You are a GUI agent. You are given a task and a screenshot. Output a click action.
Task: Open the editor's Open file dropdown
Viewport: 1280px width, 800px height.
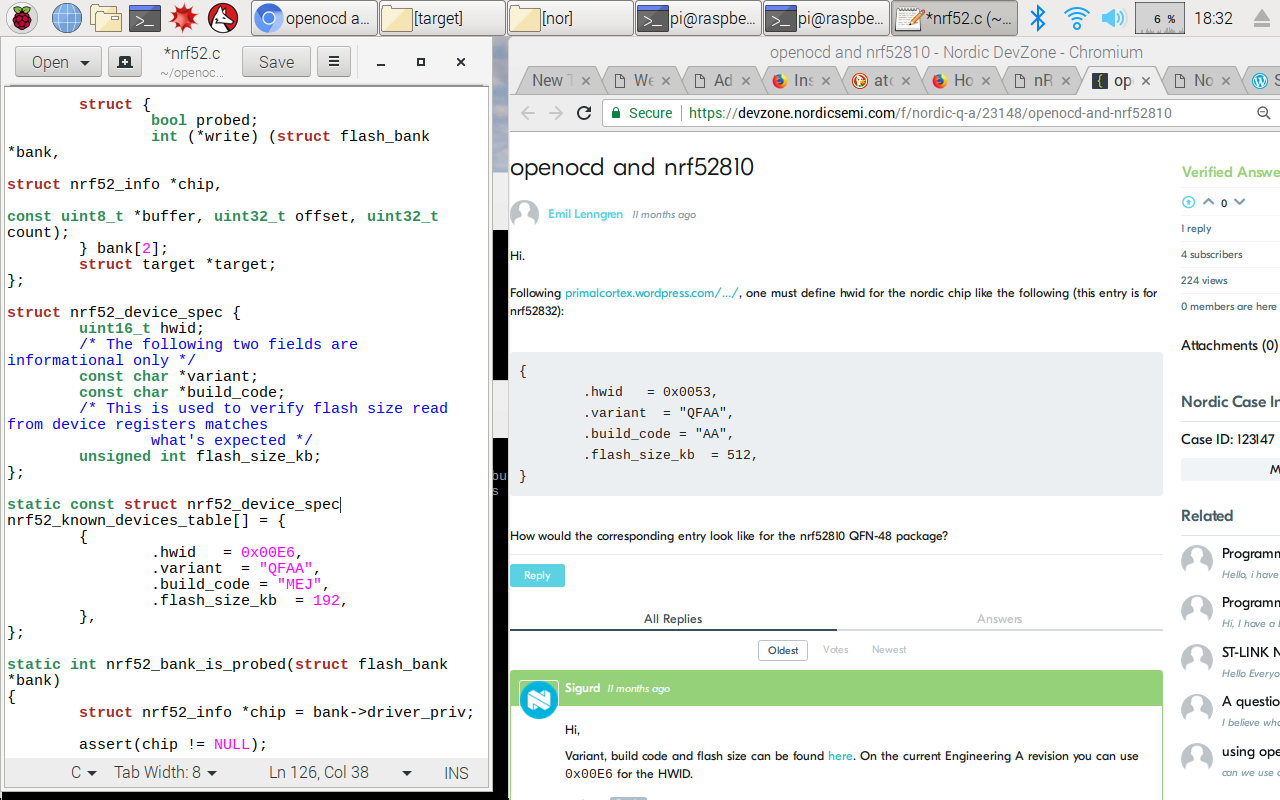tap(58, 62)
